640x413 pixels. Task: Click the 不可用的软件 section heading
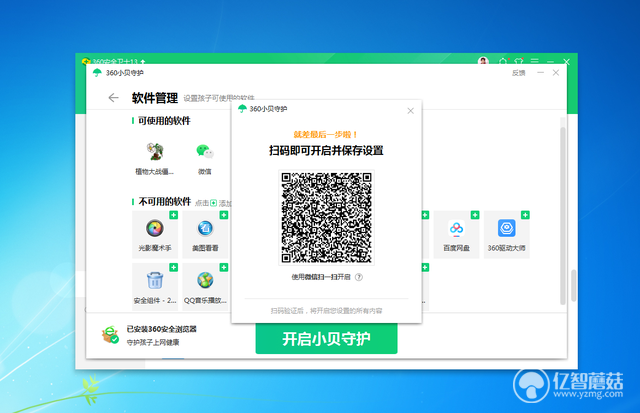[165, 202]
